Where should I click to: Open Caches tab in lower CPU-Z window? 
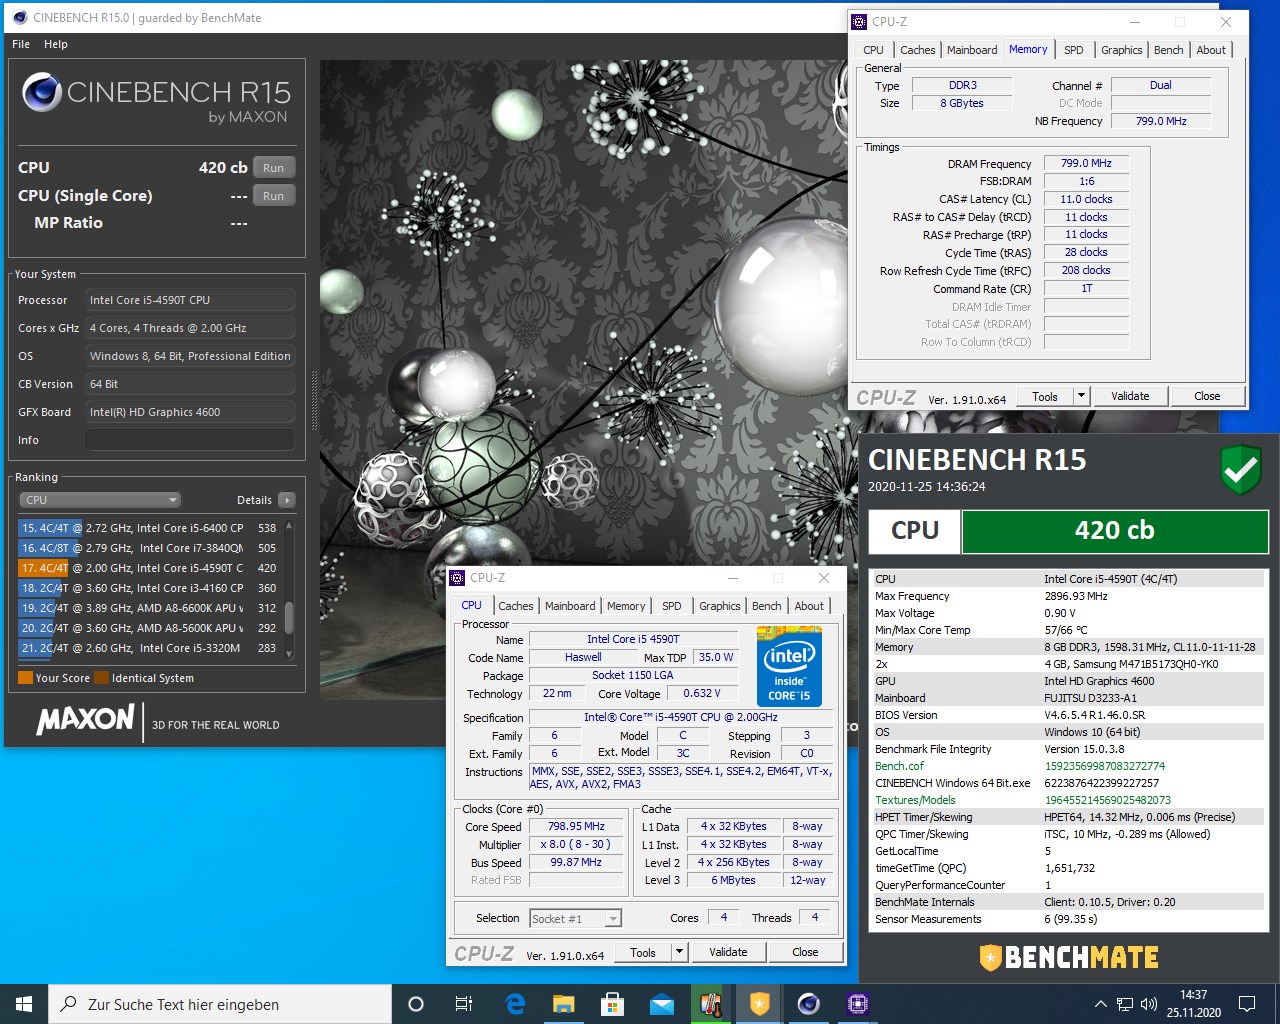pyautogui.click(x=516, y=606)
